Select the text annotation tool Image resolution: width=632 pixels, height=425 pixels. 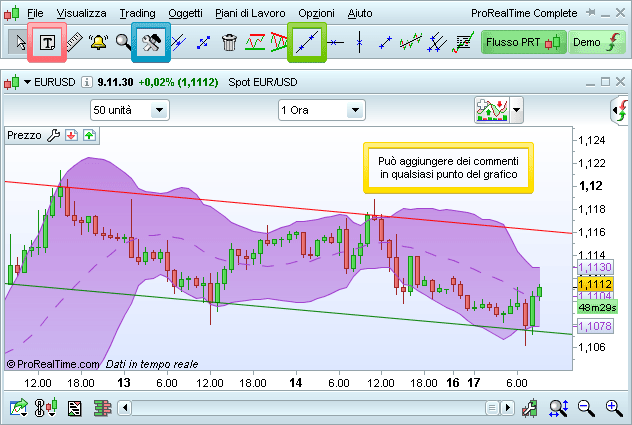pos(47,42)
